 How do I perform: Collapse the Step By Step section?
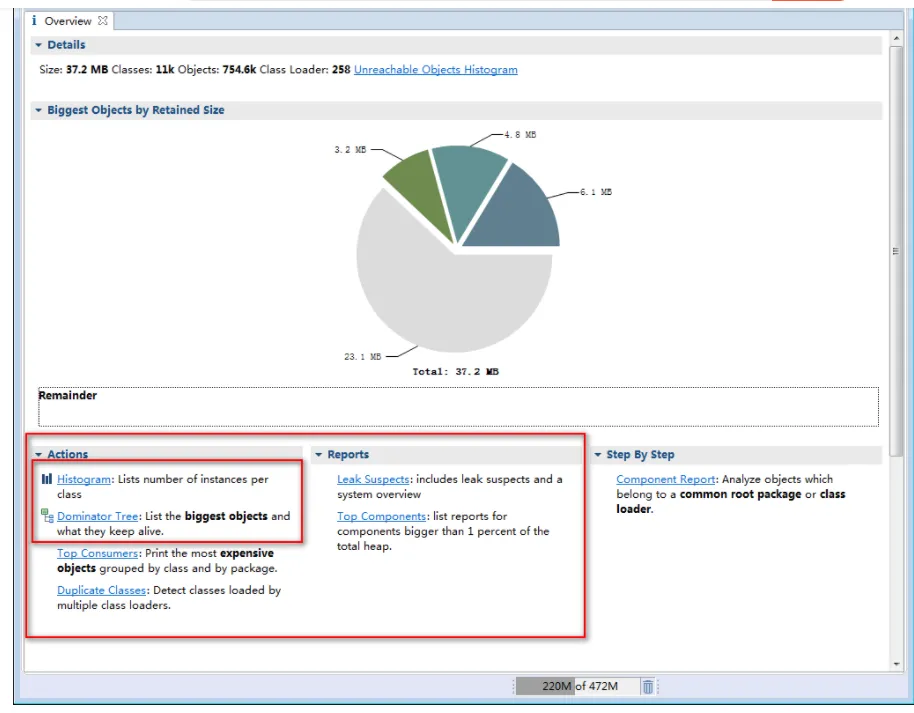click(597, 455)
